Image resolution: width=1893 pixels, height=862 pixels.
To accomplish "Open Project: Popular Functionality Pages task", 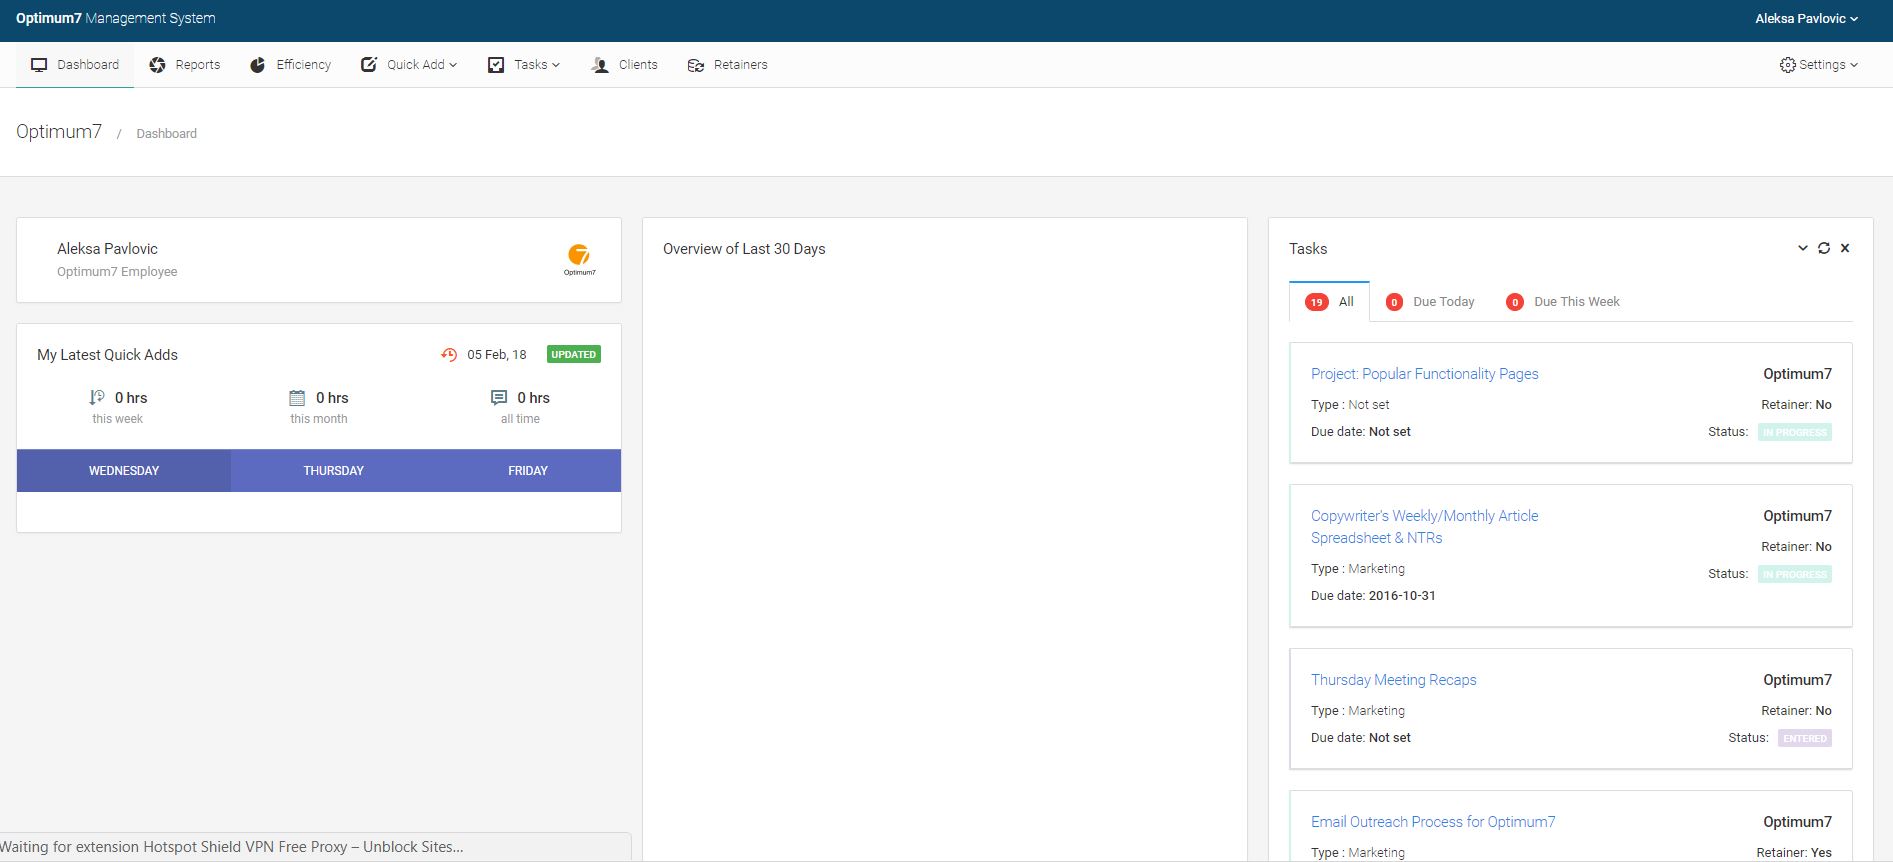I will pos(1425,374).
